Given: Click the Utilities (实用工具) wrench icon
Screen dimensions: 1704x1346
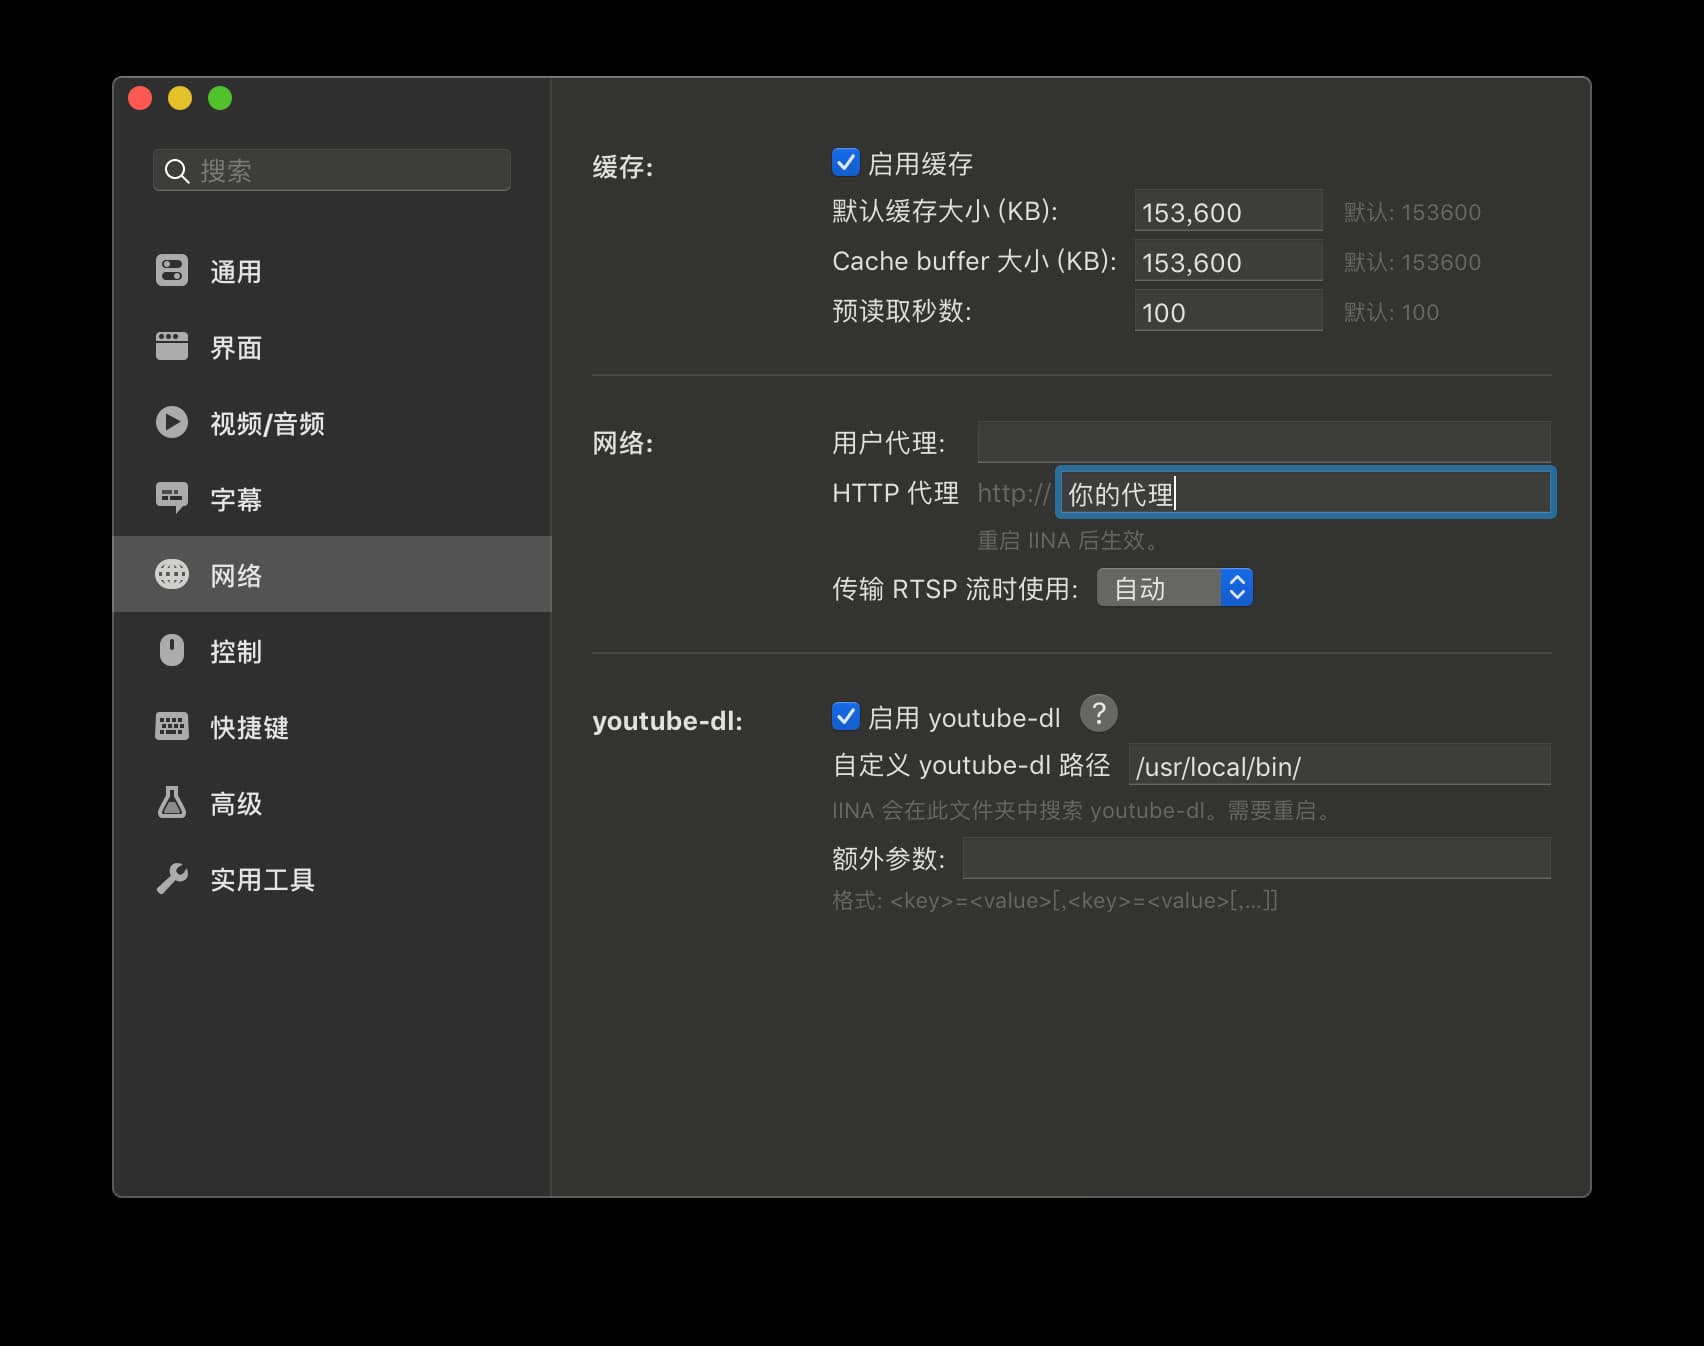Looking at the screenshot, I should [172, 878].
